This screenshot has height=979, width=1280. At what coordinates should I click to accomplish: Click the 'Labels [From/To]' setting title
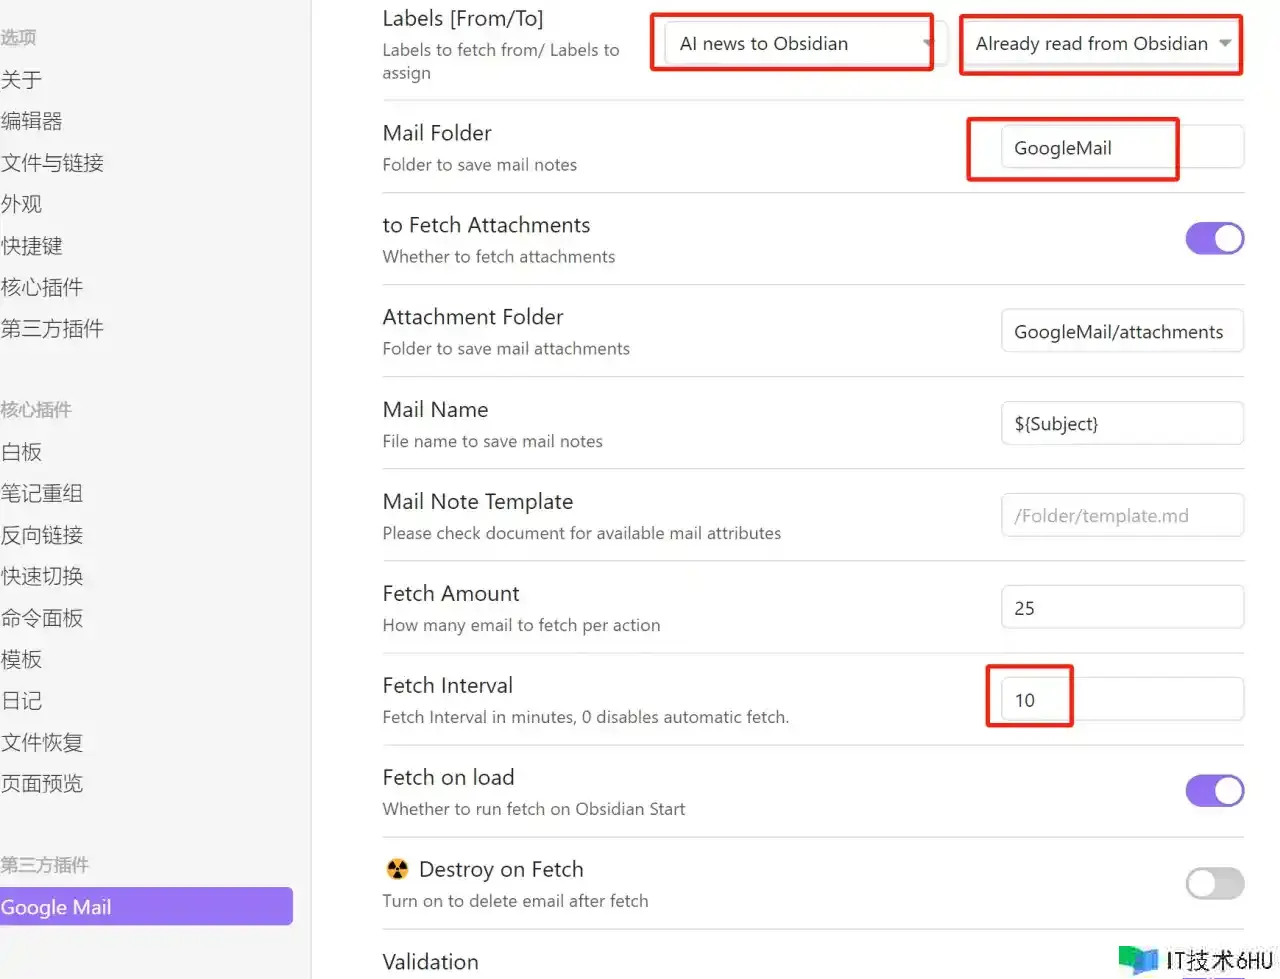click(x=463, y=18)
